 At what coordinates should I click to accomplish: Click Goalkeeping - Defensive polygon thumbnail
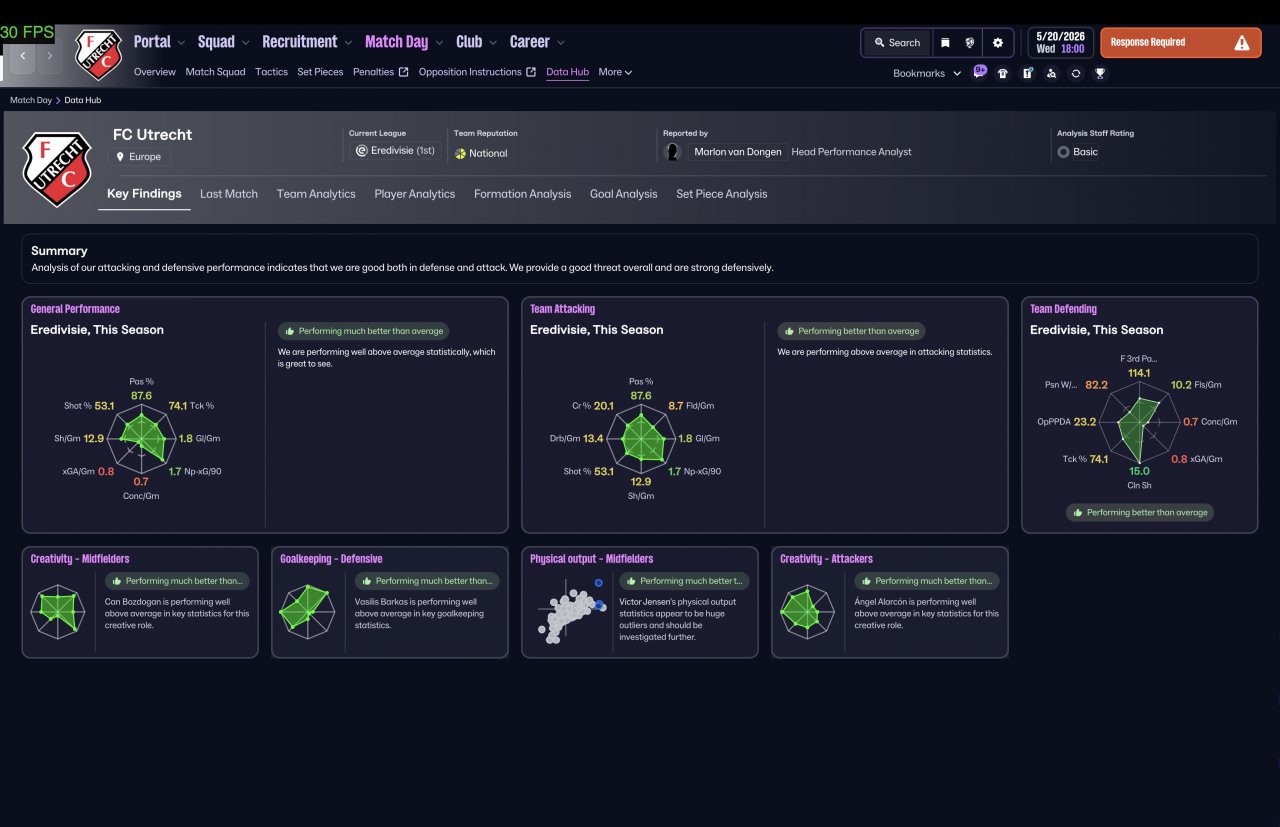coord(309,613)
